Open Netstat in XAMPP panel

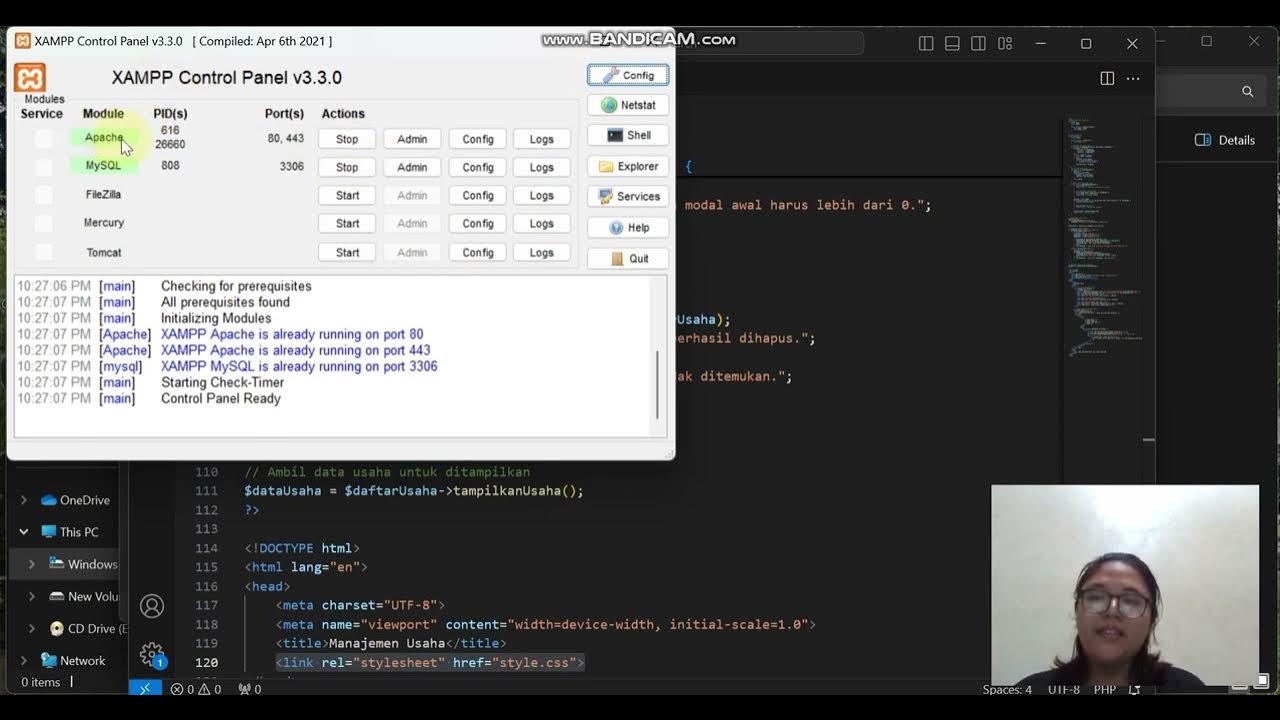click(x=628, y=105)
